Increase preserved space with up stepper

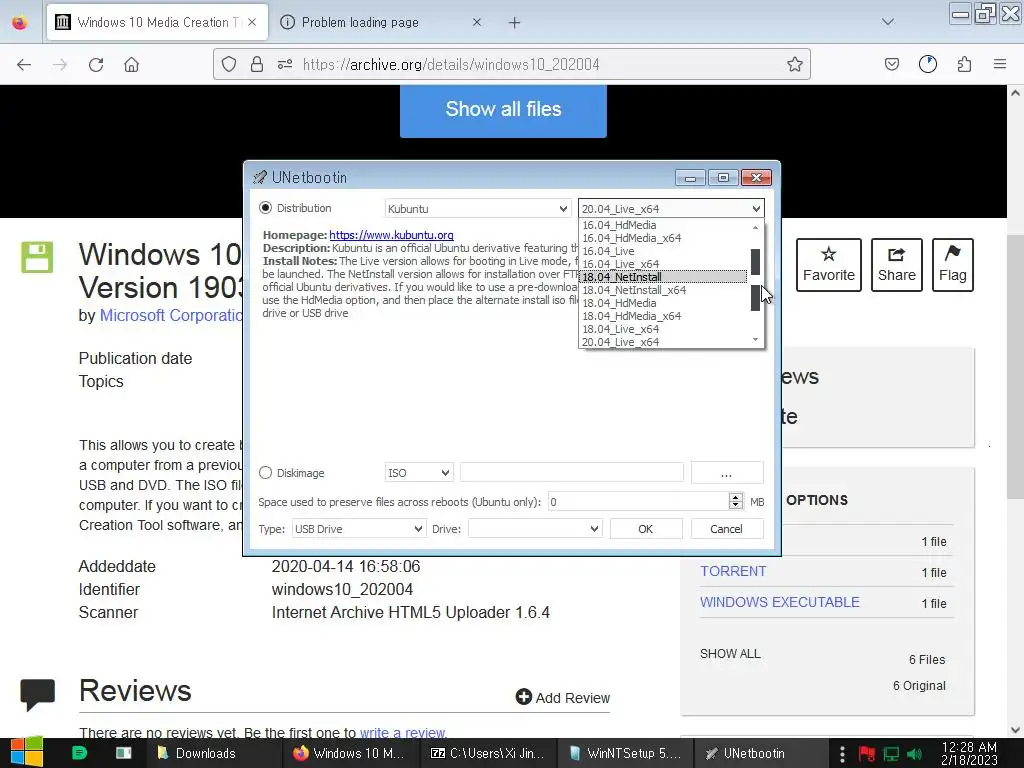tap(736, 497)
